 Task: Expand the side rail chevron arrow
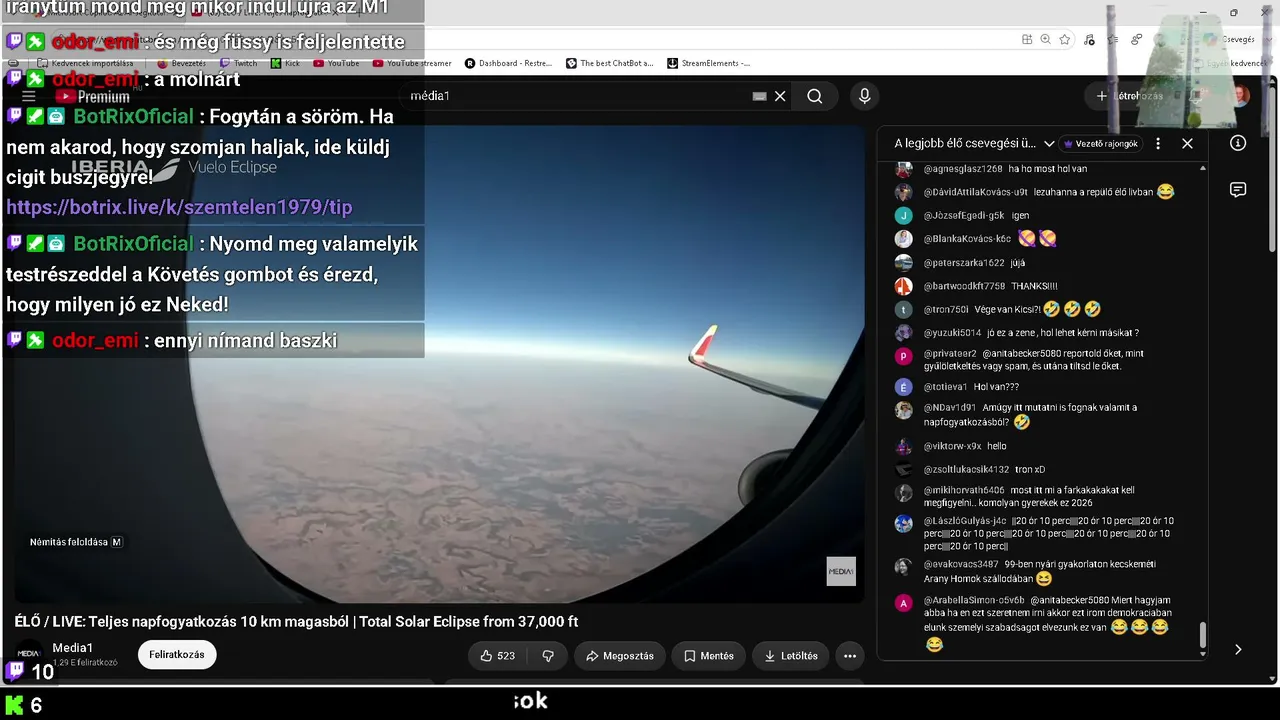[1238, 649]
